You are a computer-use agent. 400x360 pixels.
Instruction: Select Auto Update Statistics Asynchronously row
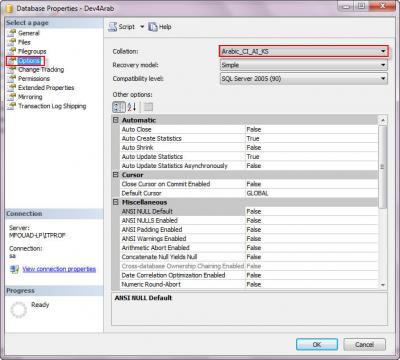(x=249, y=166)
